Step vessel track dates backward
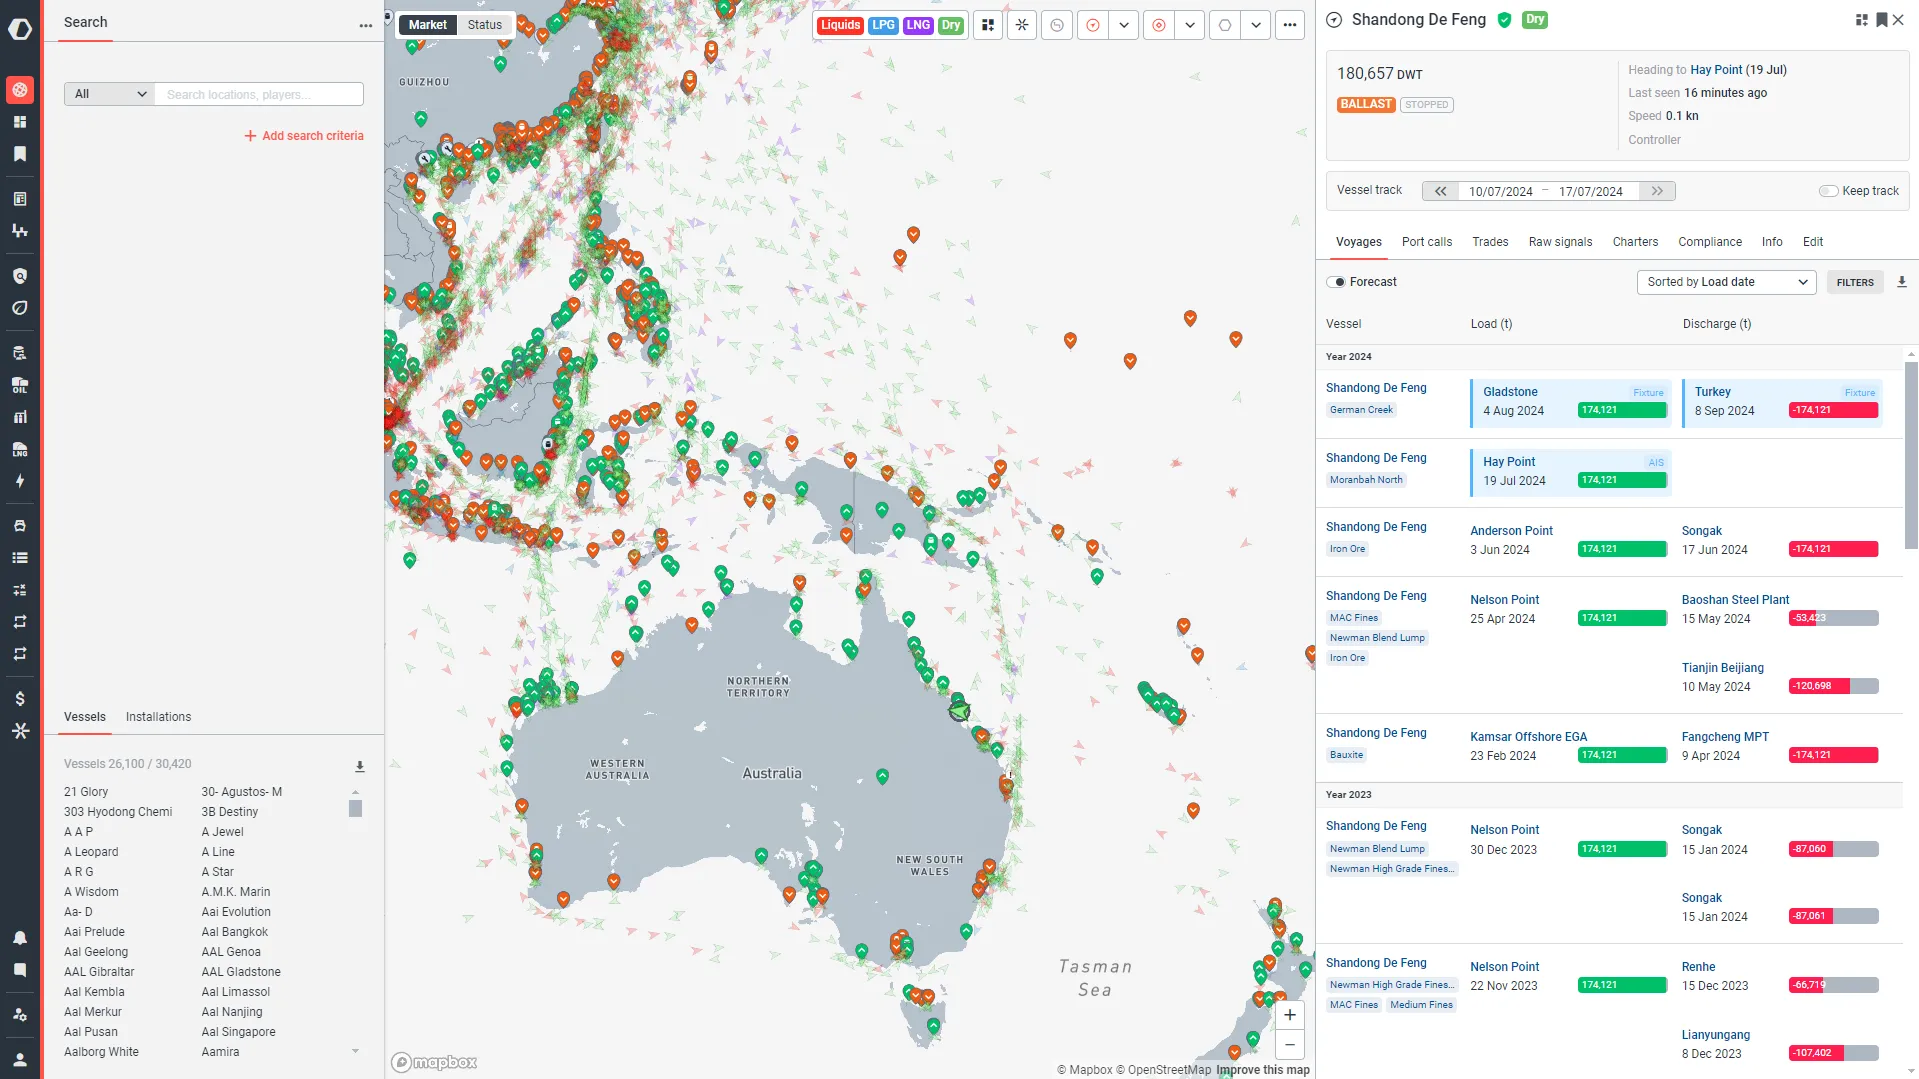1919x1079 pixels. pos(1440,191)
